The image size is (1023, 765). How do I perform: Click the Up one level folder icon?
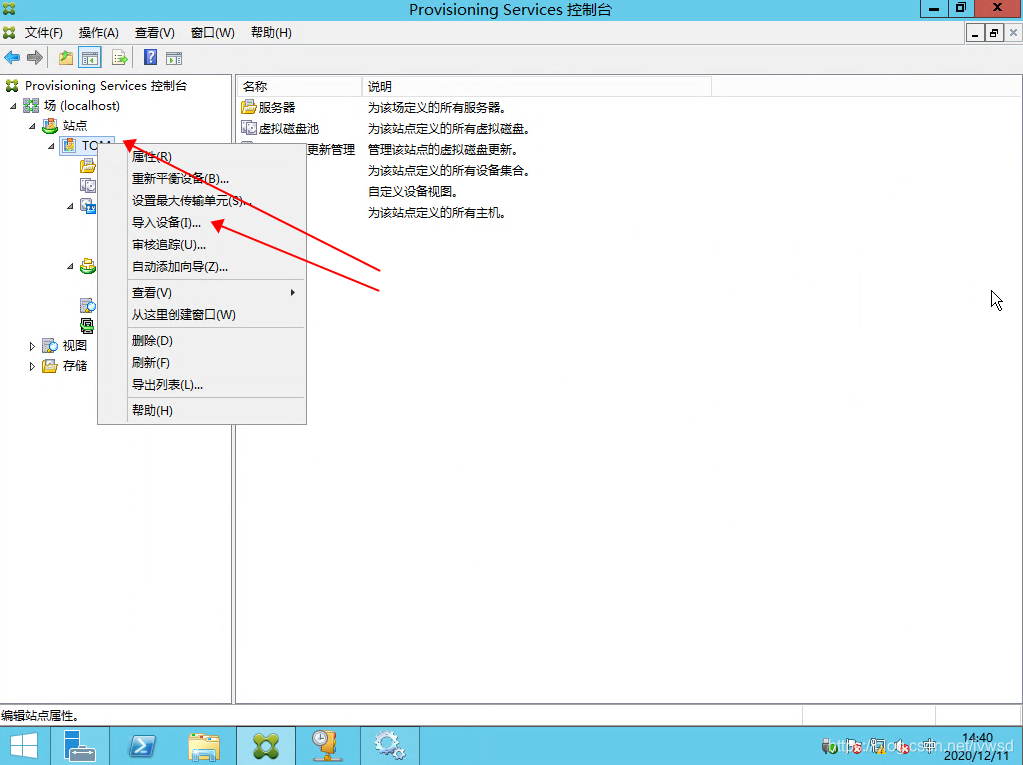coord(66,58)
